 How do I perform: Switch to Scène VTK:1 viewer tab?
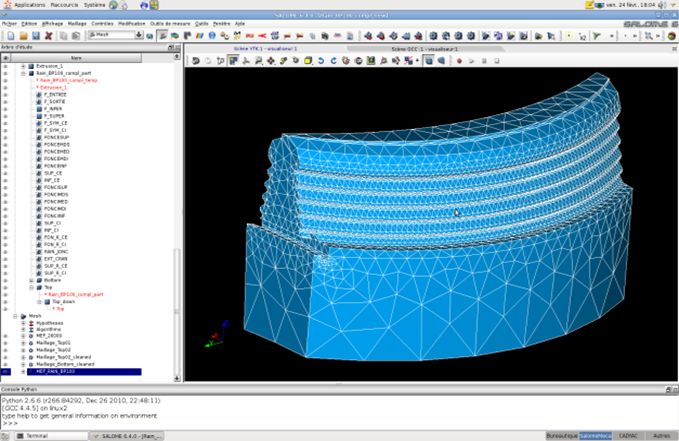[x=265, y=49]
